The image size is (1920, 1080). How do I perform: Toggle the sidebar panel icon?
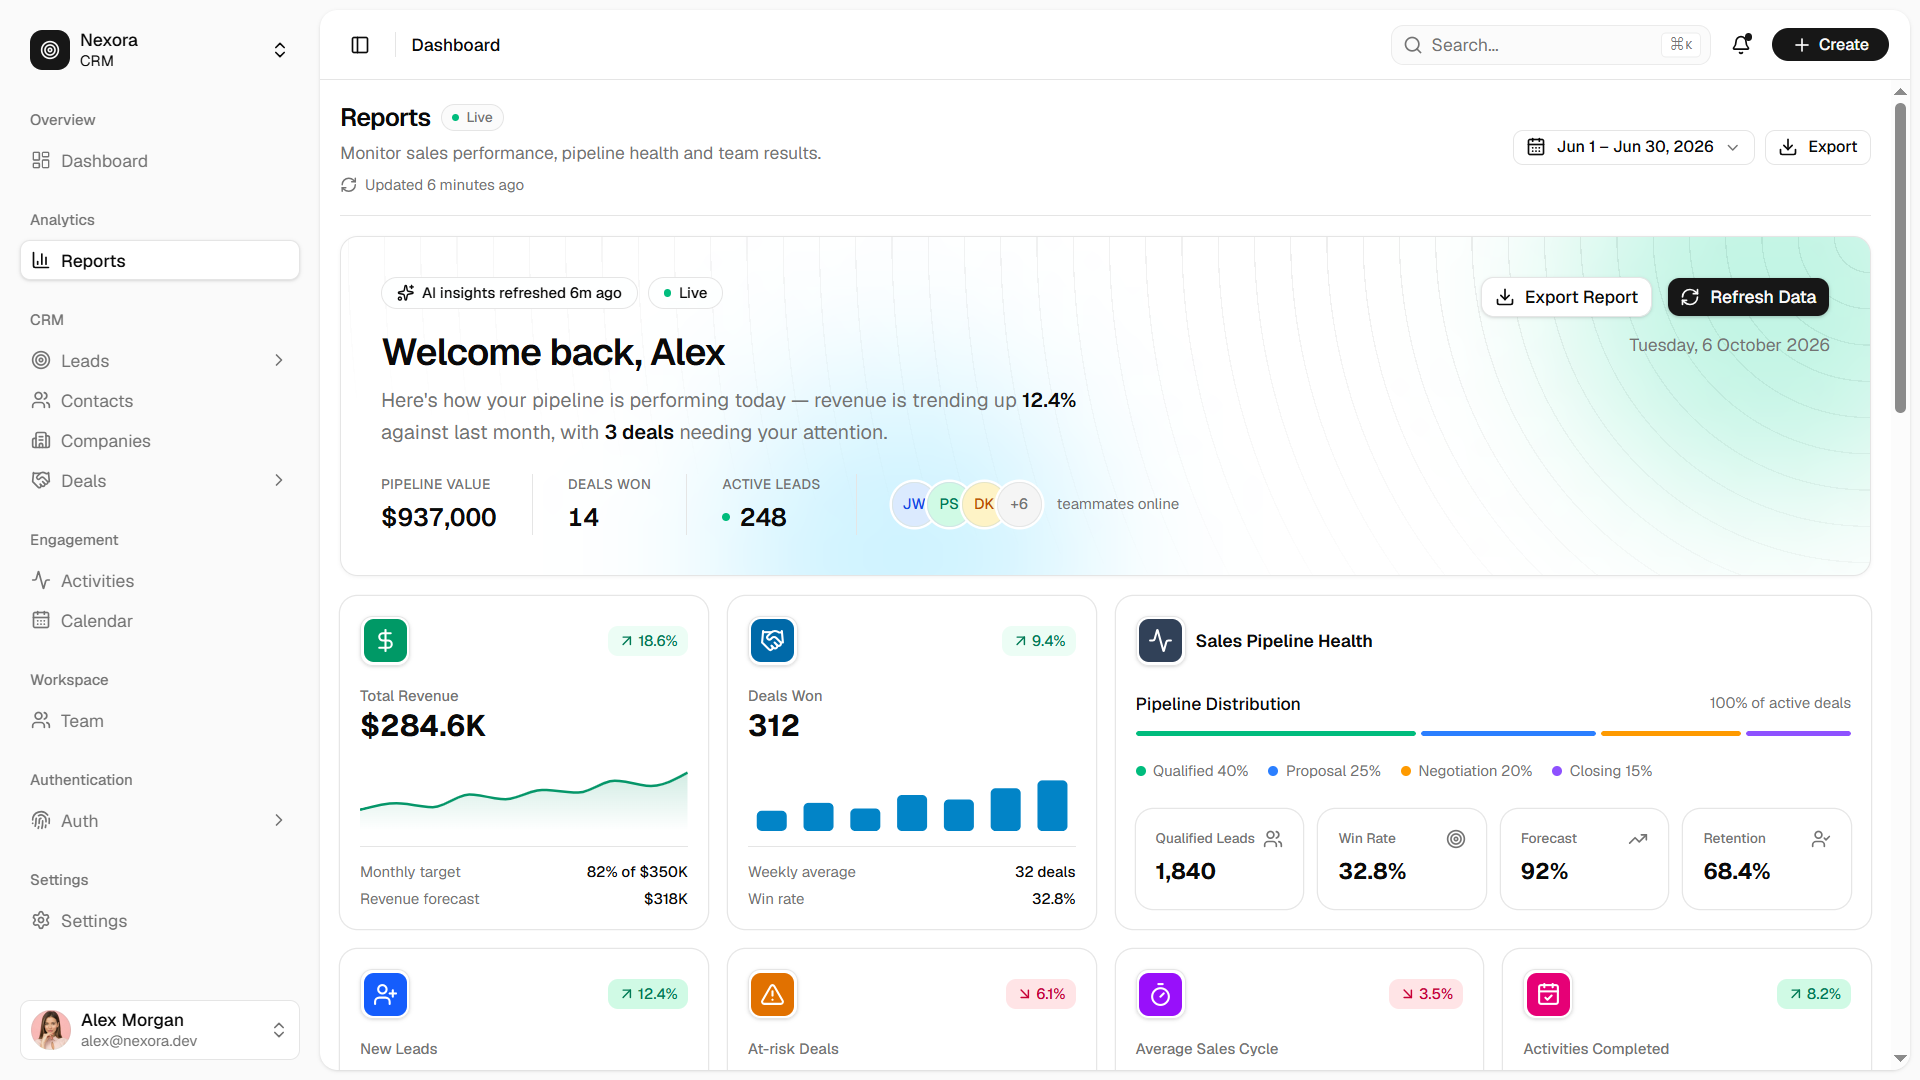[360, 45]
